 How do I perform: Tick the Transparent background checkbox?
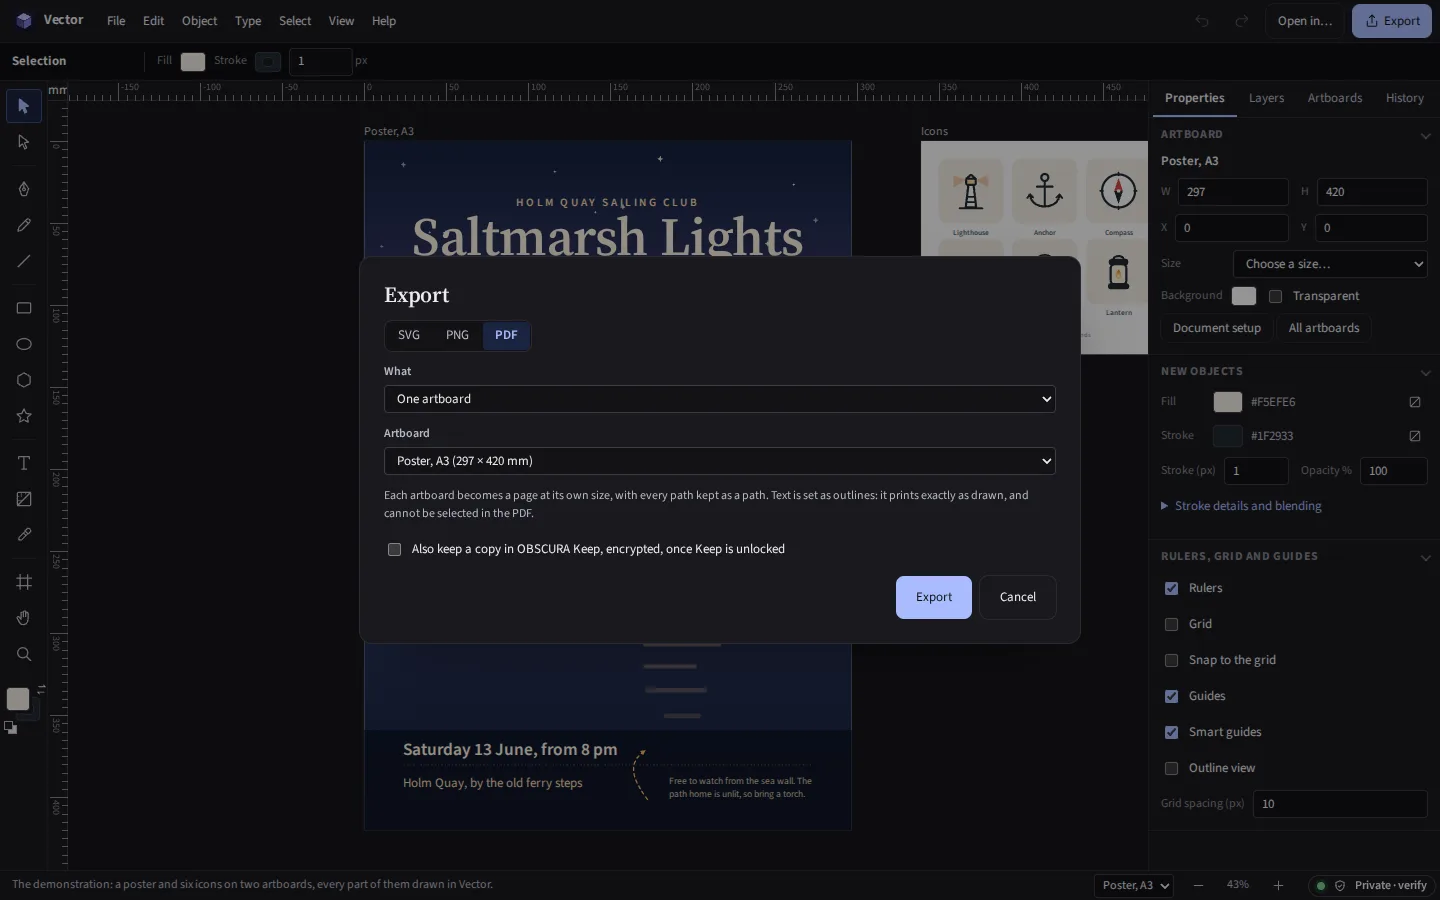1275,296
